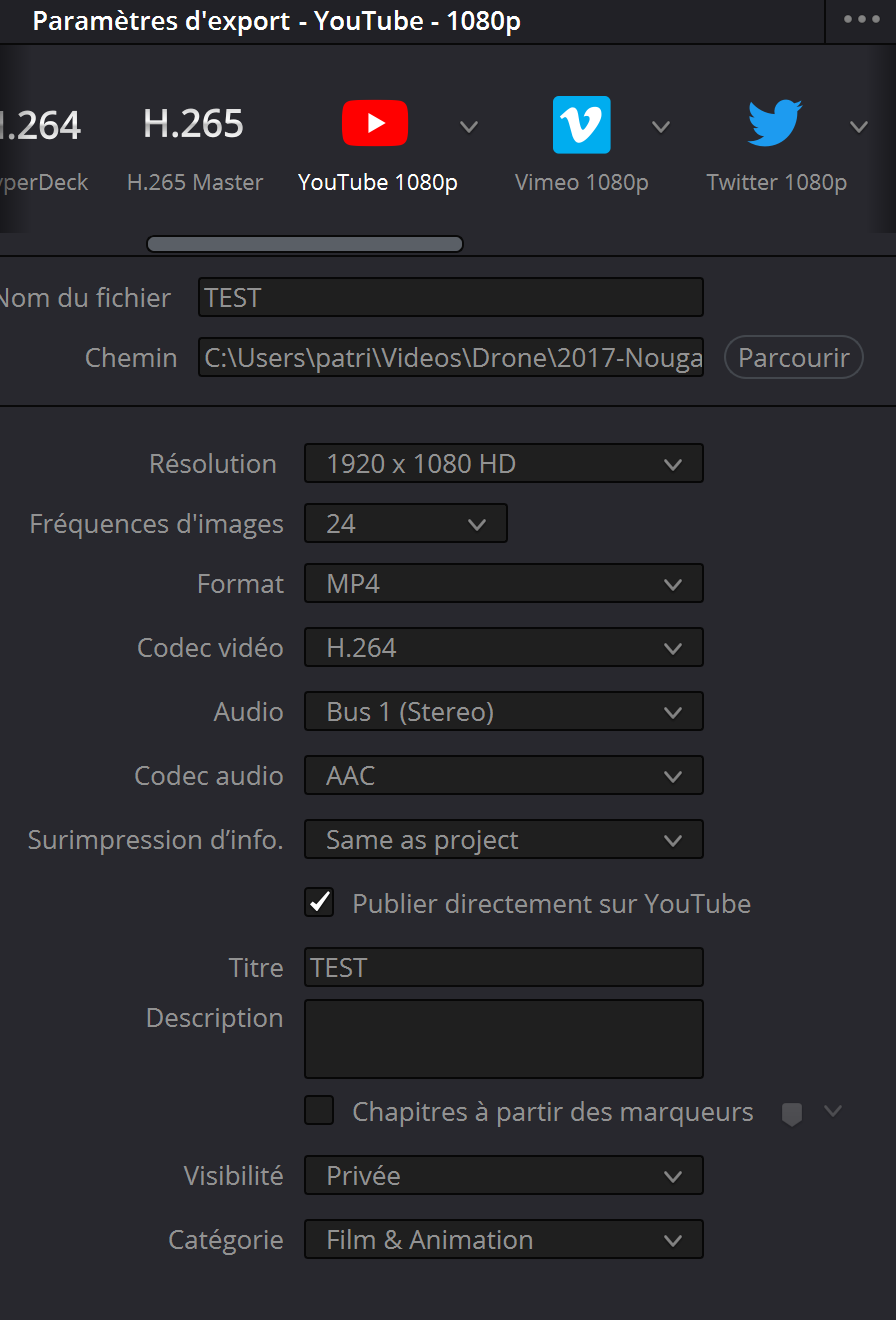Uncheck Publier directement sur YouTube
Screen dimensions: 896x1320
click(319, 903)
